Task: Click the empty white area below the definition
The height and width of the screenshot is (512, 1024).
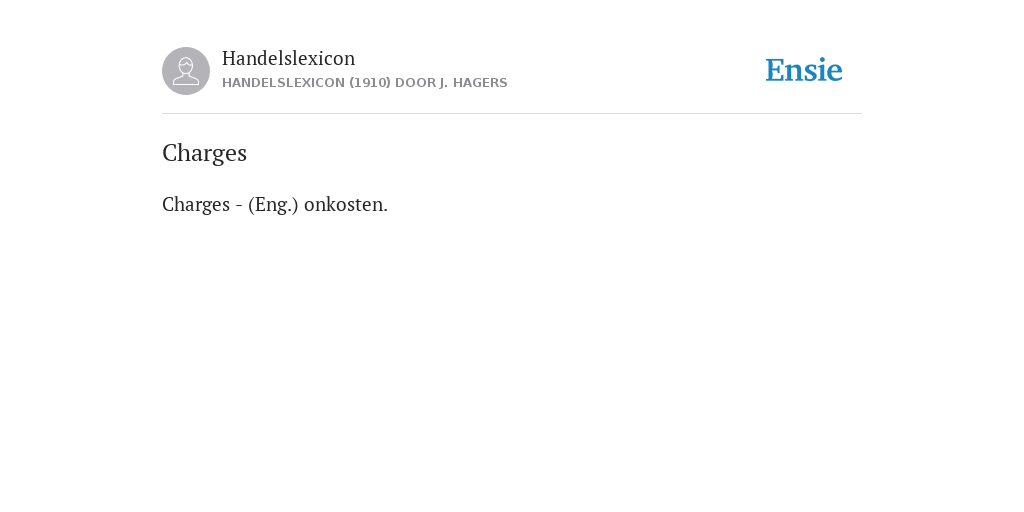Action: 512,359
